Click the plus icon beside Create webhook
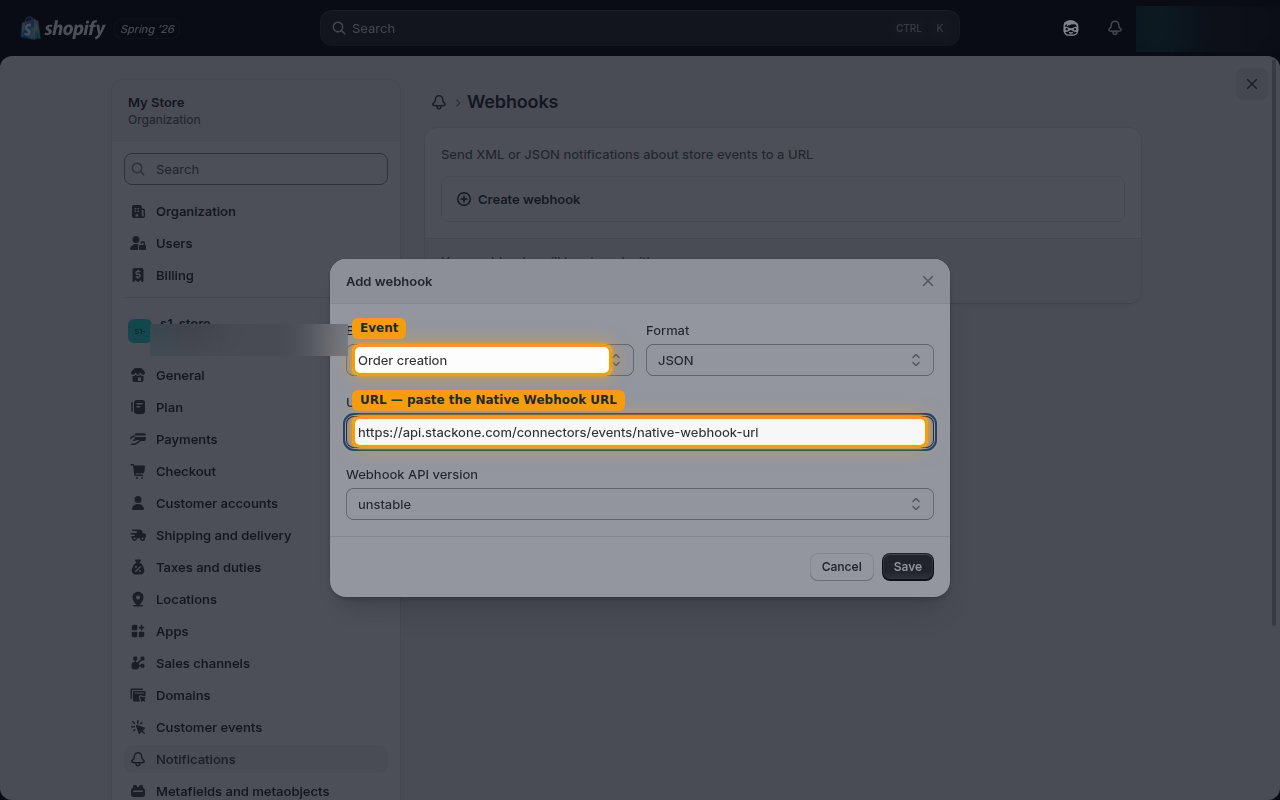Screen dimensions: 1280x800 click(x=464, y=199)
